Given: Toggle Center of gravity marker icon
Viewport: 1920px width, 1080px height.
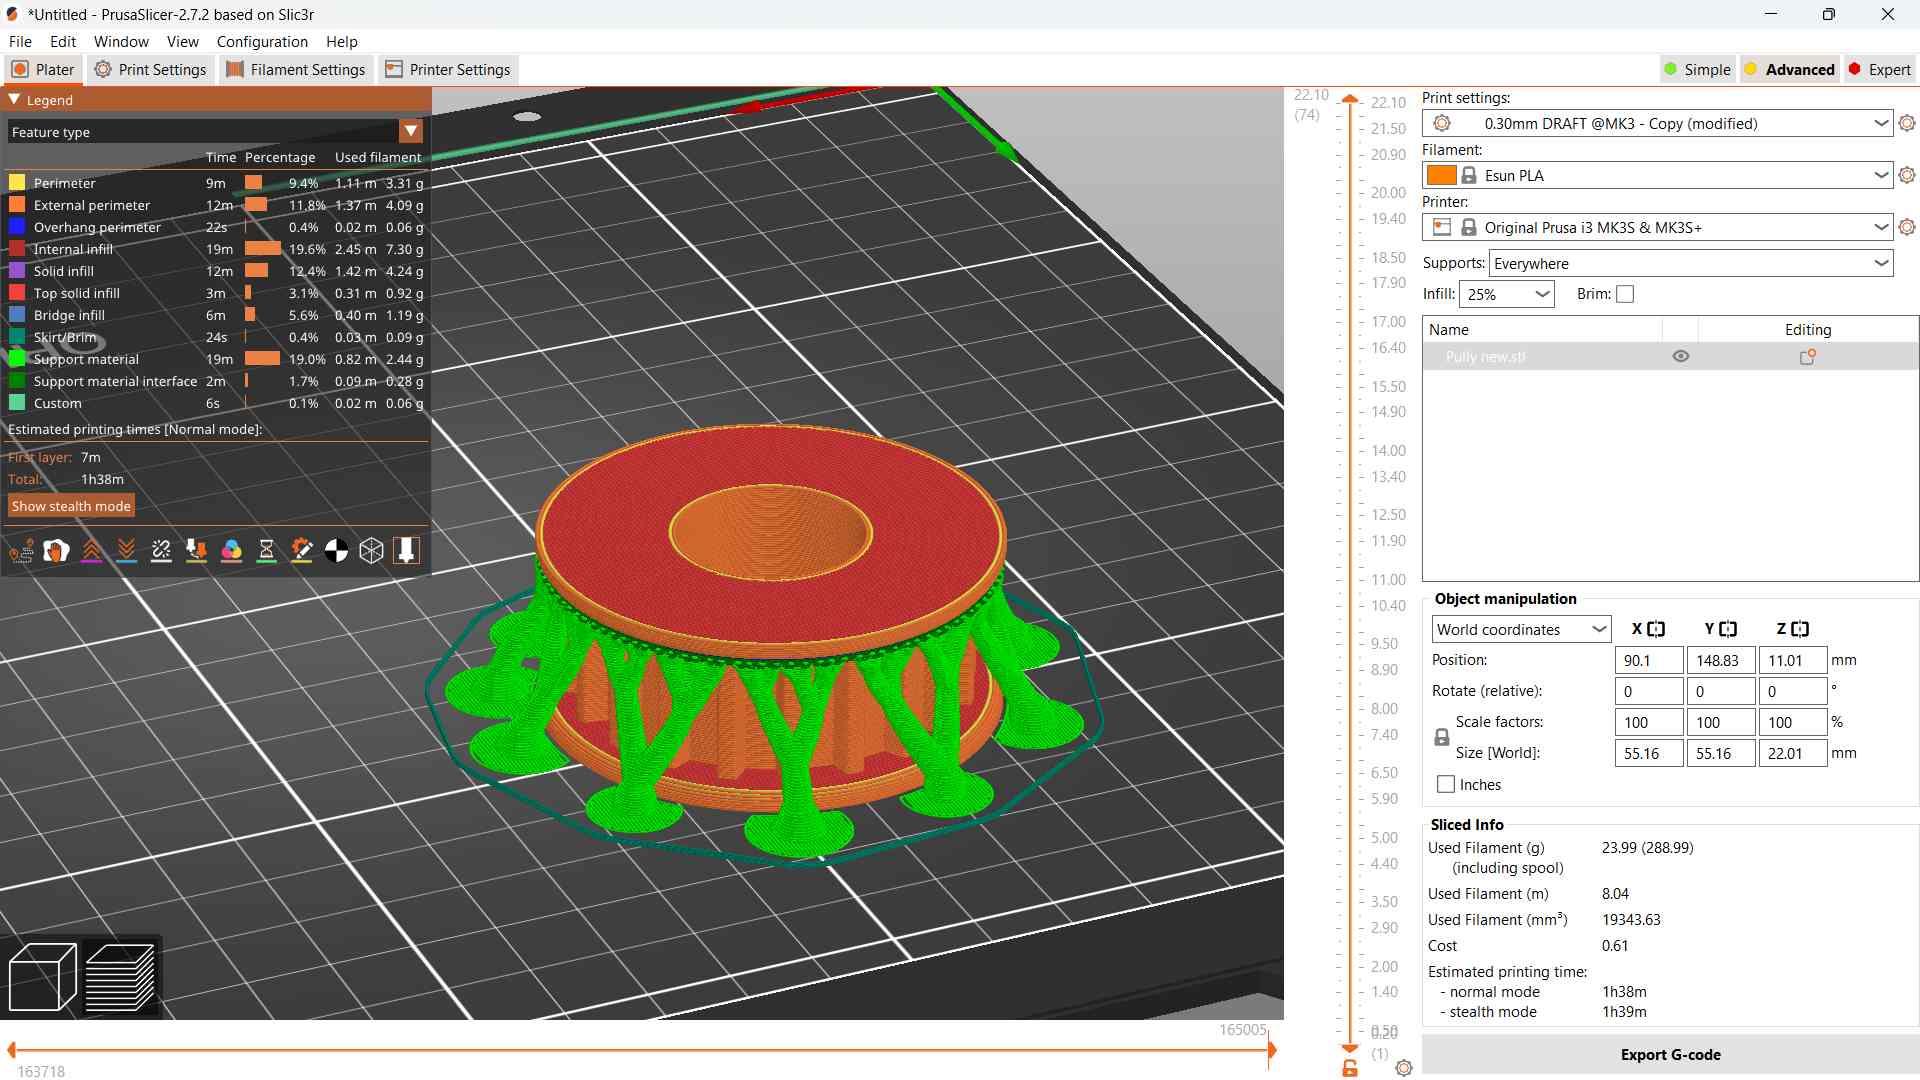Looking at the screenshot, I should tap(336, 550).
